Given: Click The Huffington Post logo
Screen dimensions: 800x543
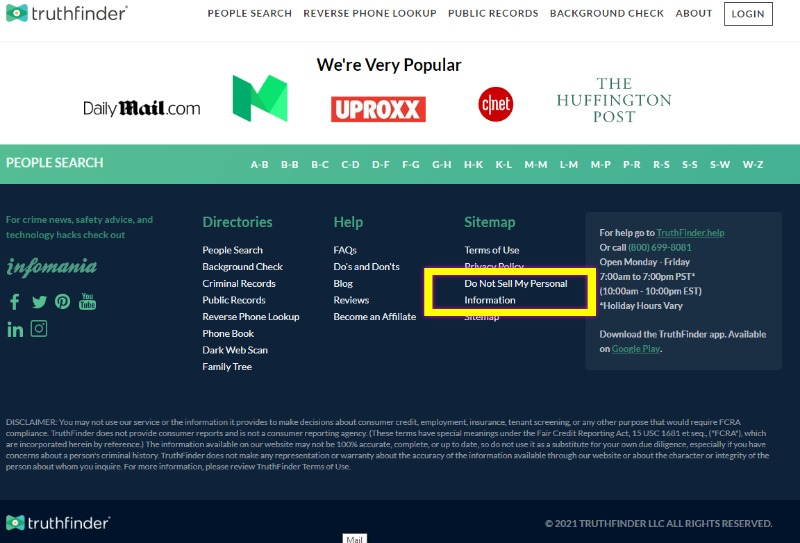Looking at the screenshot, I should (614, 100).
